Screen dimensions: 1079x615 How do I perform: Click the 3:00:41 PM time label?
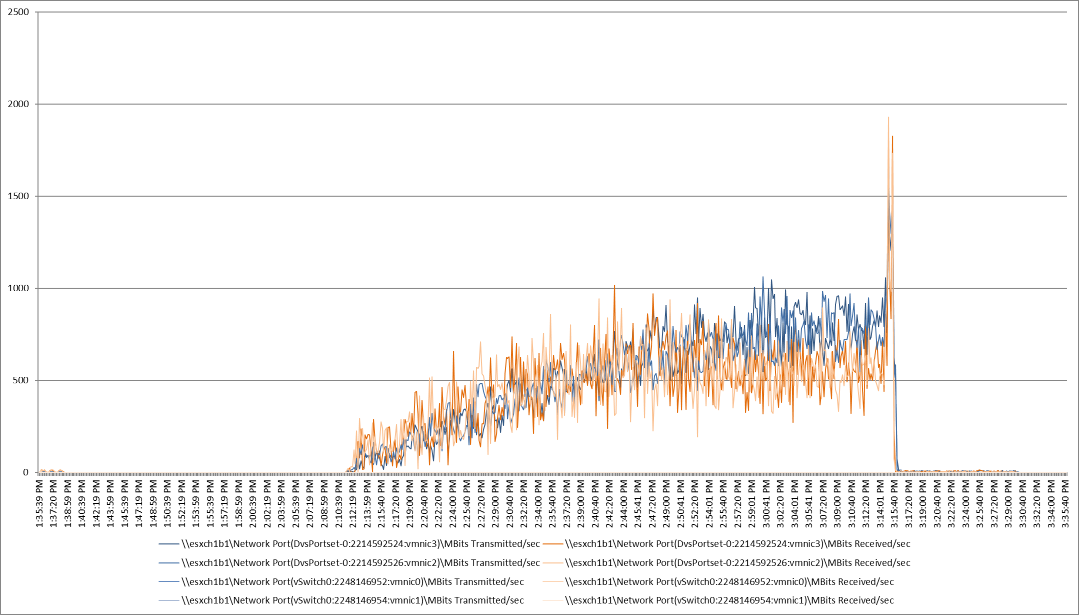pyautogui.click(x=767, y=504)
